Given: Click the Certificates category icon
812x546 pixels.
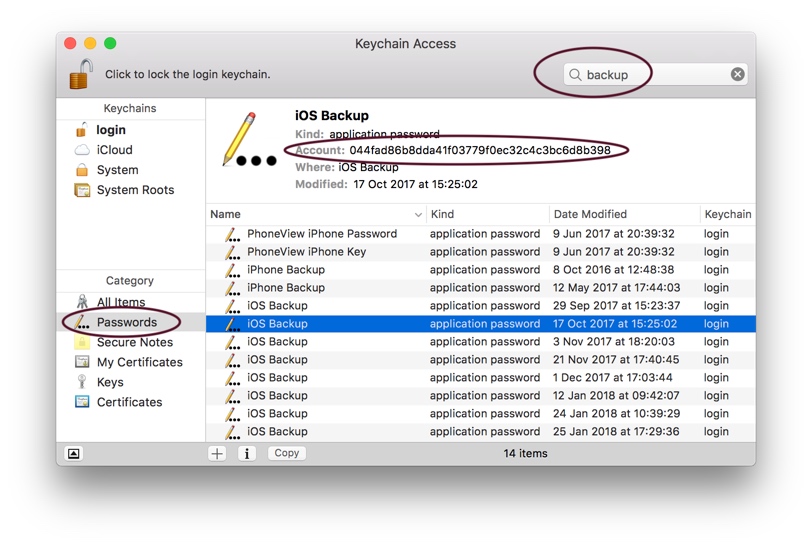Looking at the screenshot, I should (x=82, y=401).
